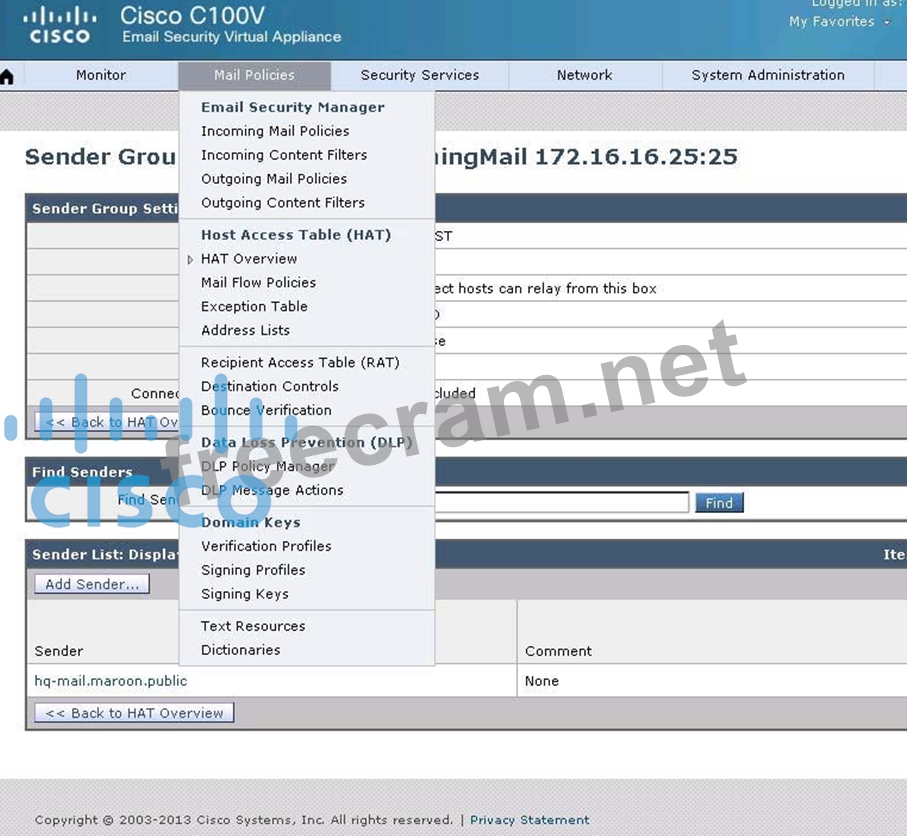Screen dimensions: 907x836
Task: Select Mail Flow Policies menu entry
Action: tap(258, 283)
